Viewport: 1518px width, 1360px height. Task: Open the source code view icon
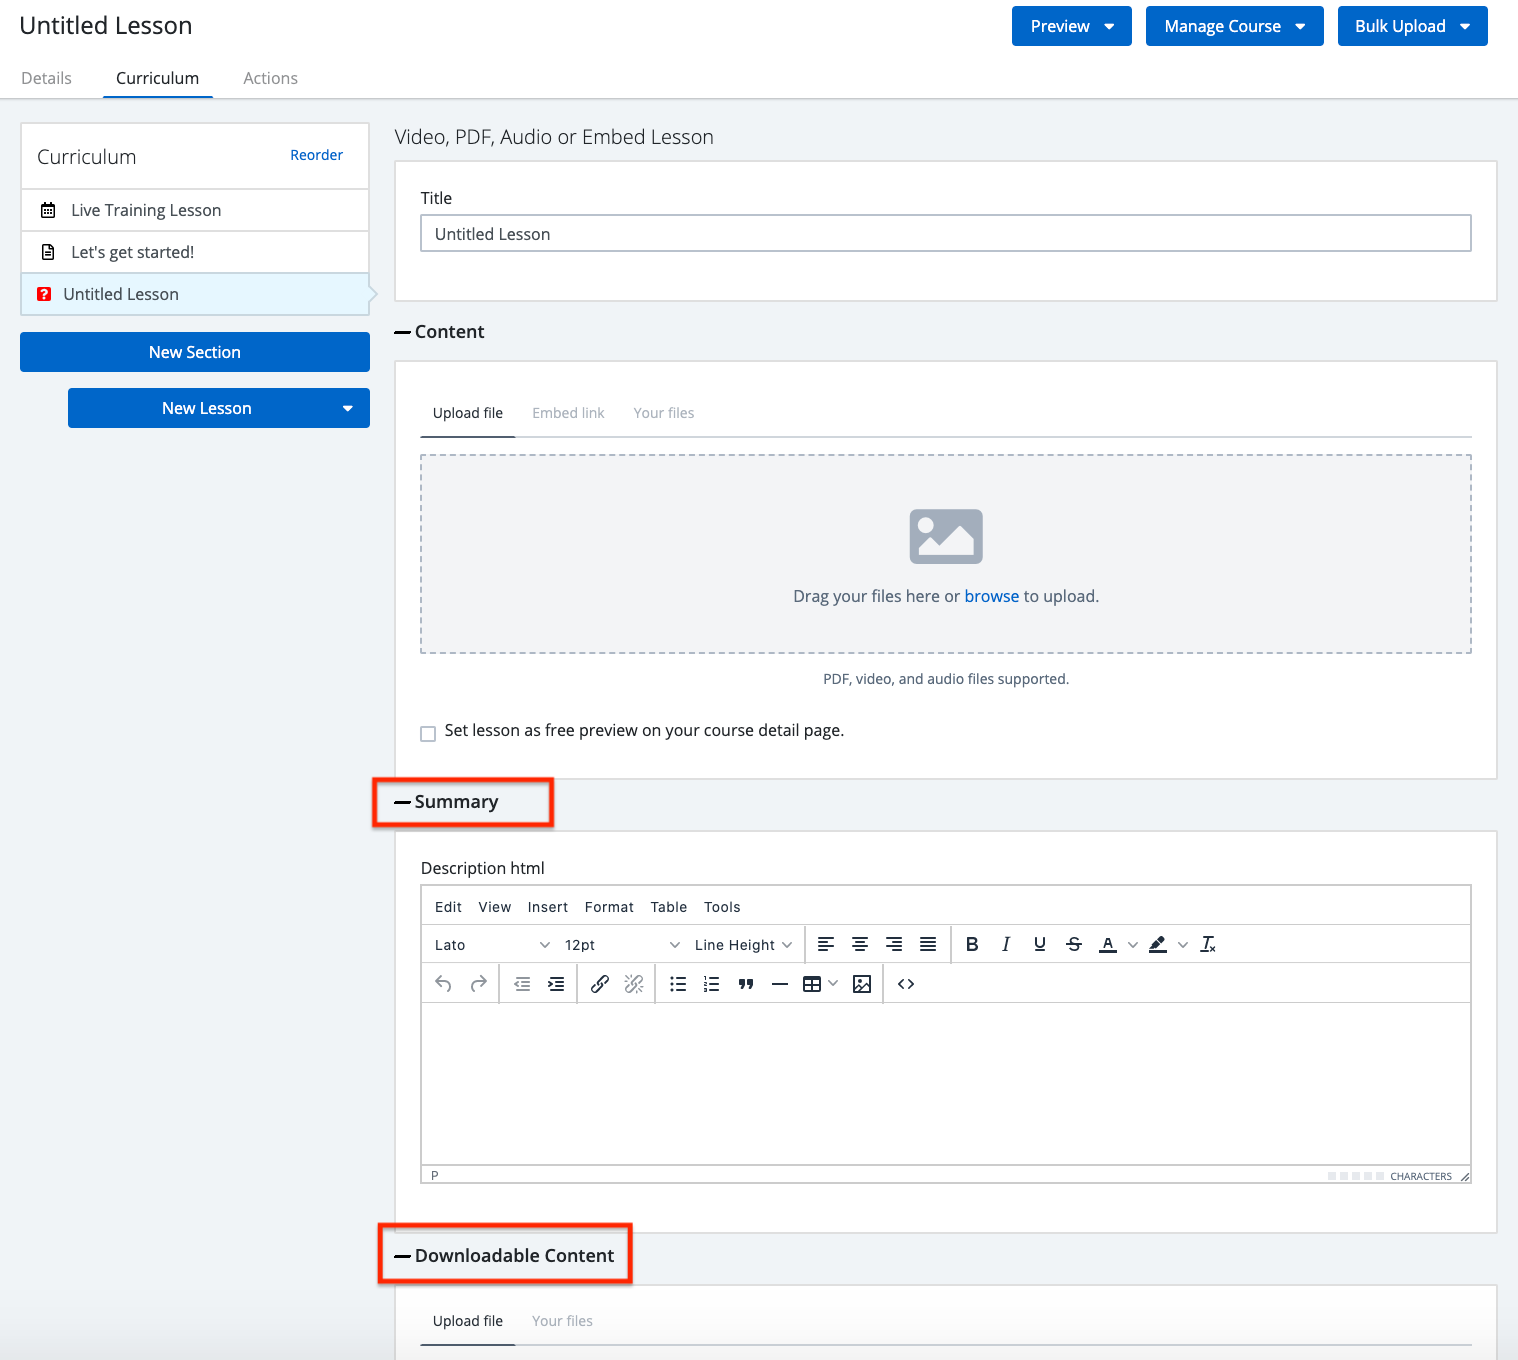pos(906,984)
